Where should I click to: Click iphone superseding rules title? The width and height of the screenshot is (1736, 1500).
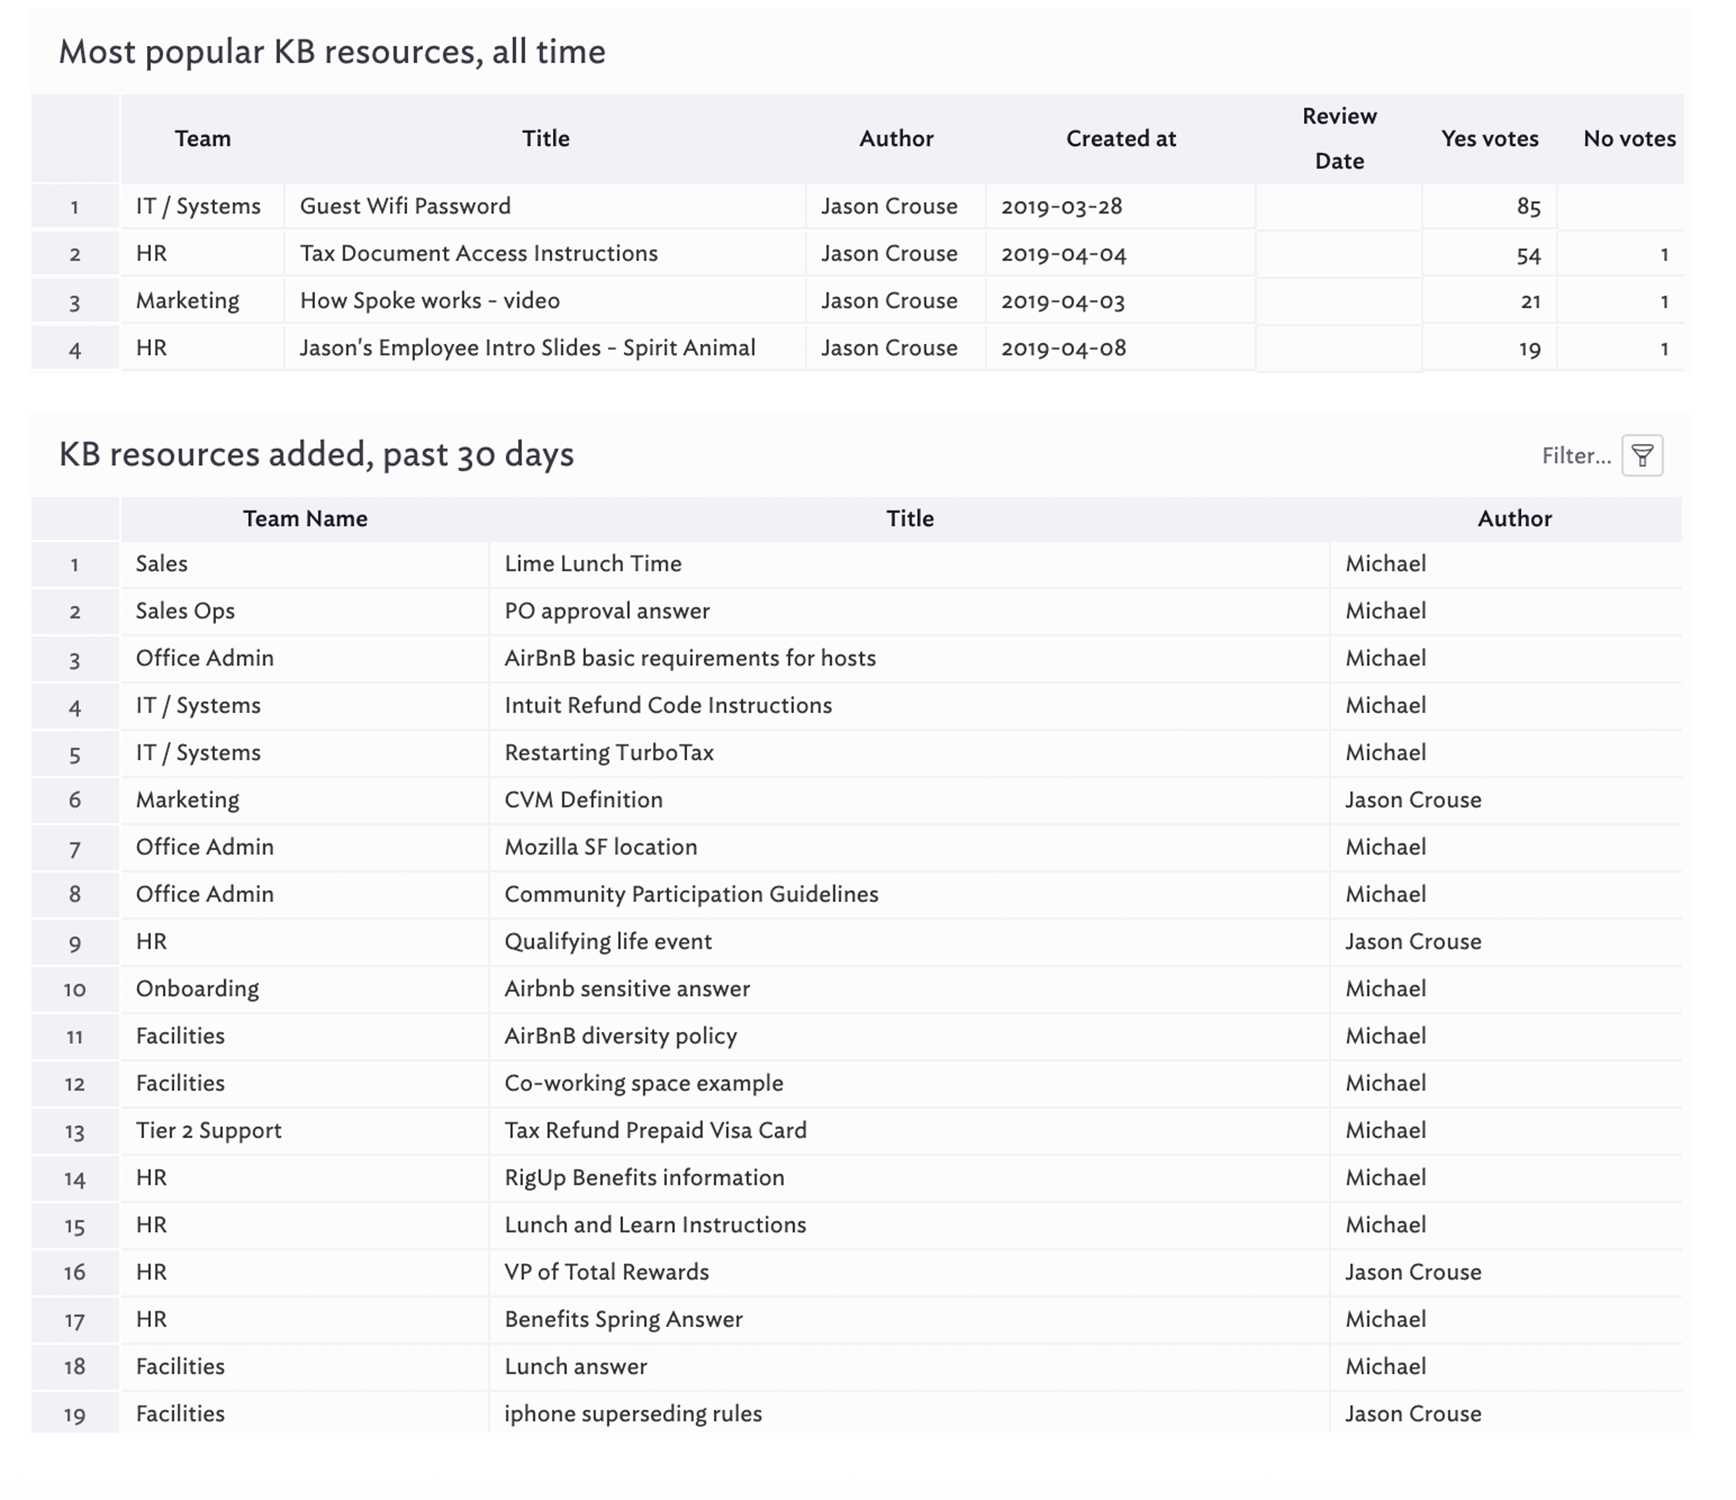633,1414
